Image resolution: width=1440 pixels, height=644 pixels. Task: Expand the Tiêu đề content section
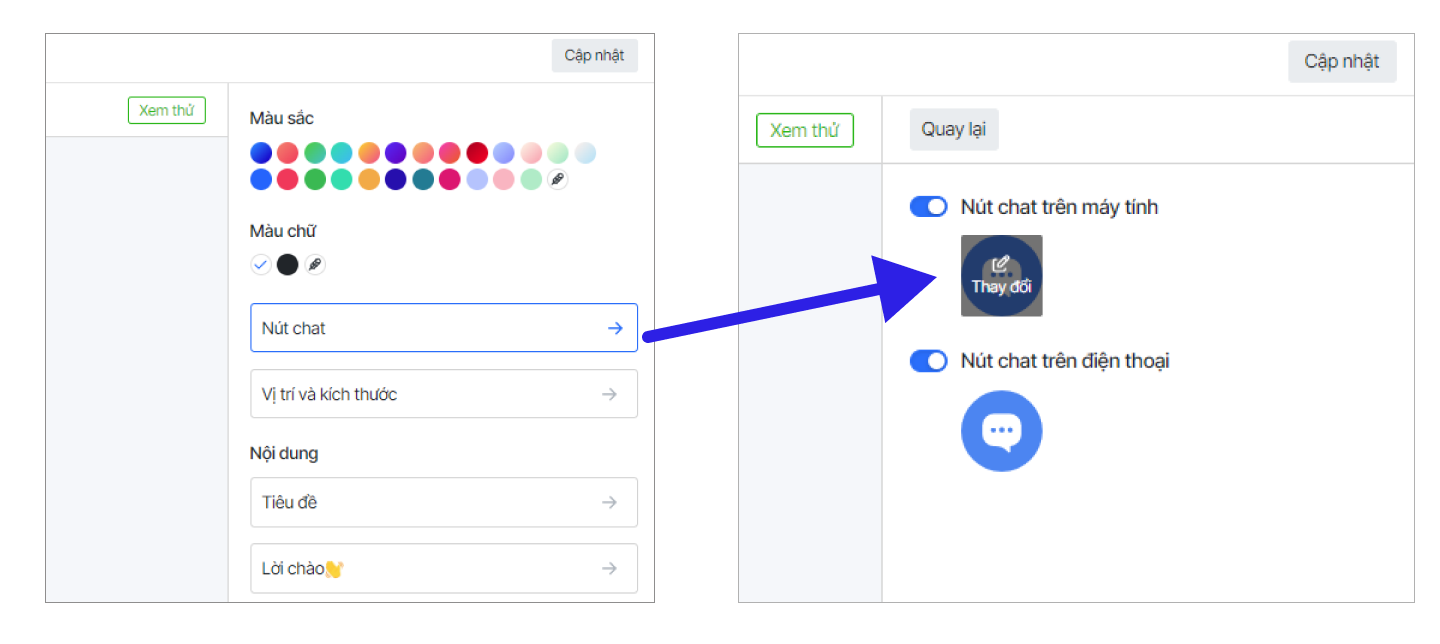click(x=443, y=502)
